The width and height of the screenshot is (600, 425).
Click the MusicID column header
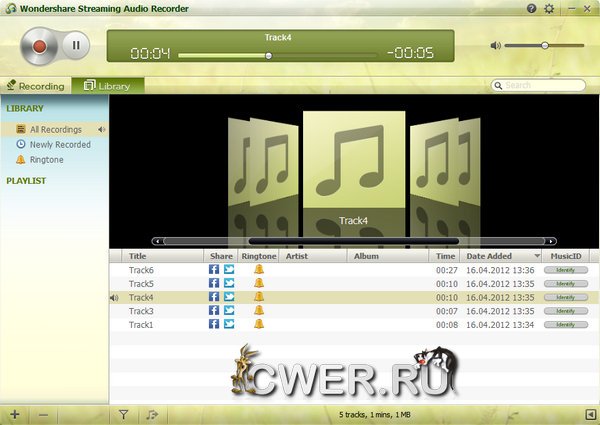pos(566,256)
